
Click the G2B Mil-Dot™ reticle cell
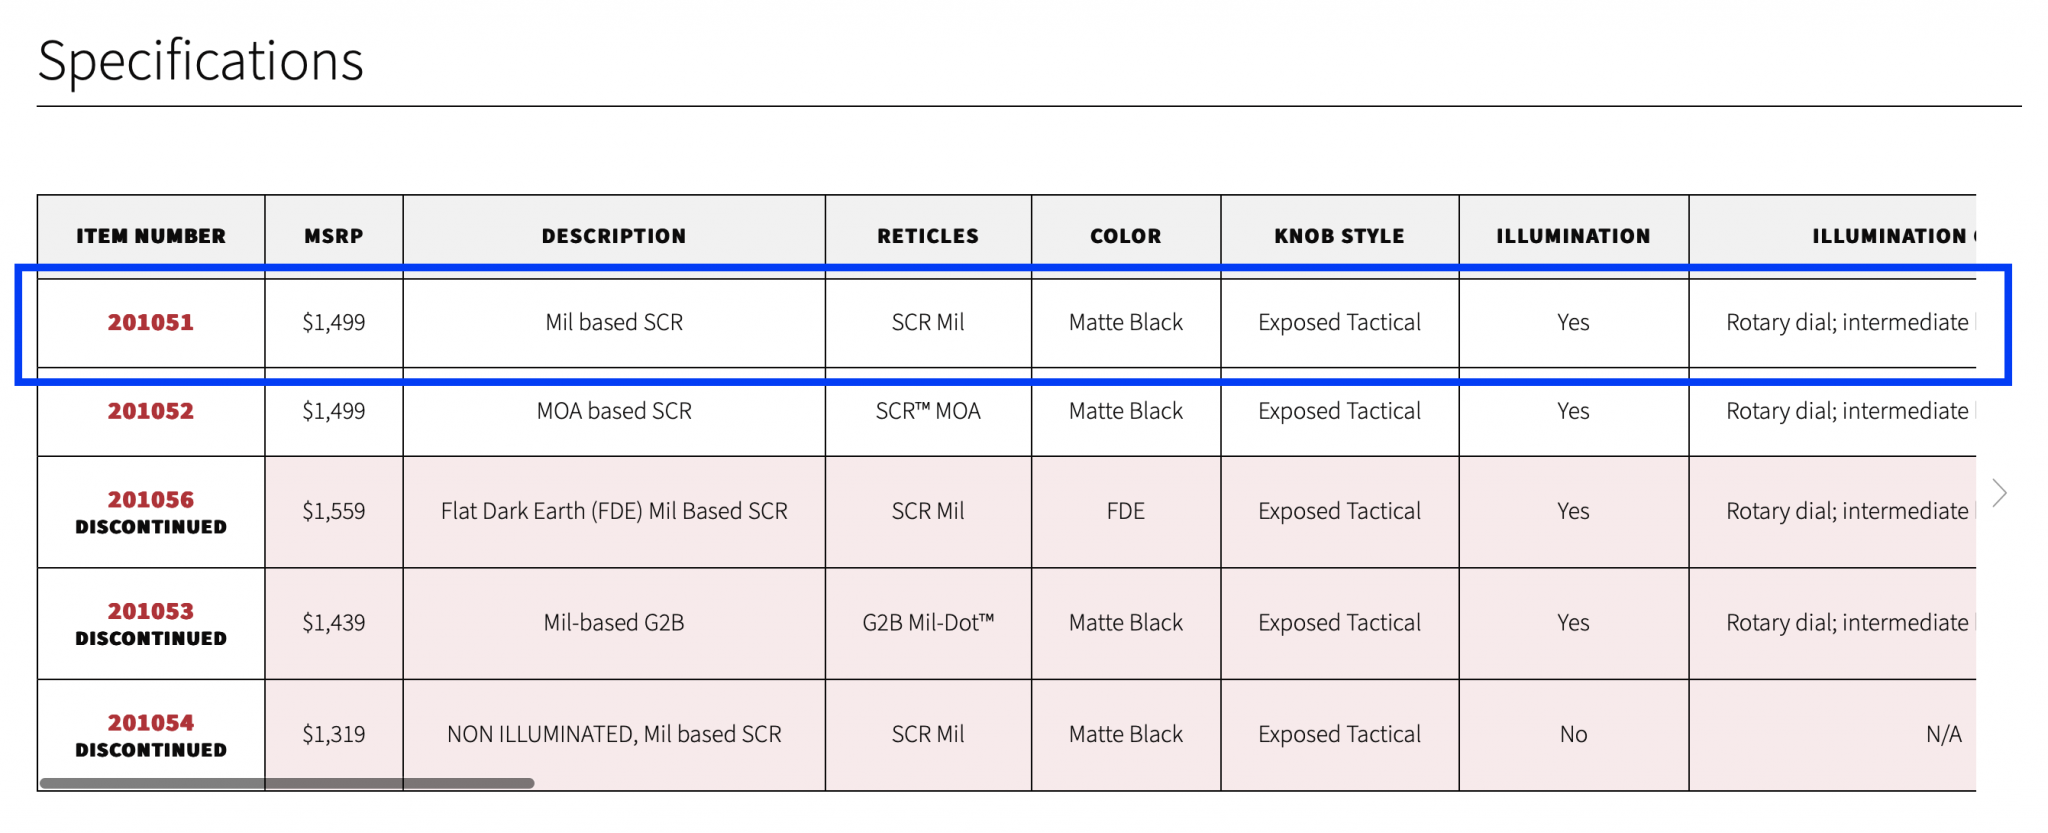click(x=928, y=623)
